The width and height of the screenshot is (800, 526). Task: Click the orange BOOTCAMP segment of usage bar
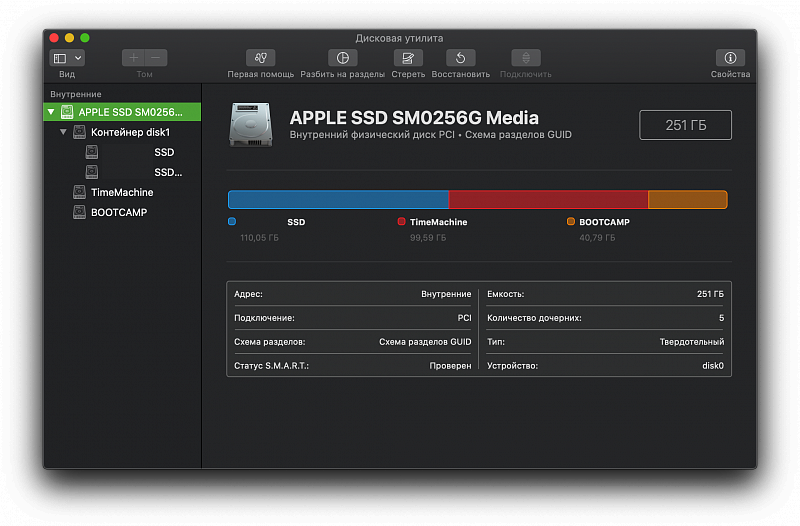pyautogui.click(x=687, y=200)
